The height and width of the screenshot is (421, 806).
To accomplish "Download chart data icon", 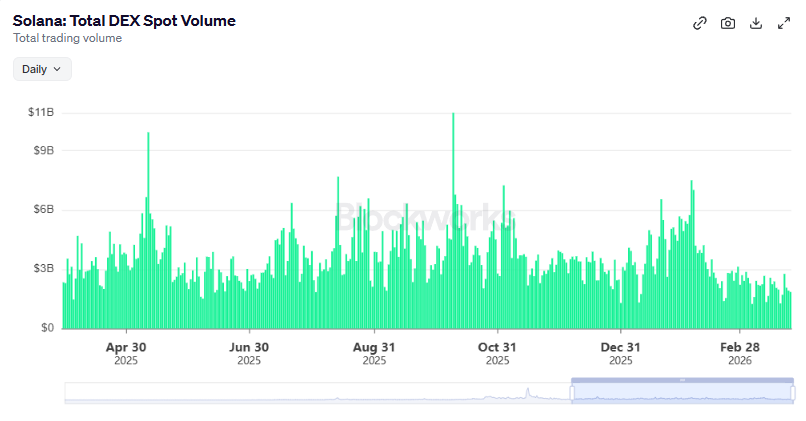I will 756,23.
